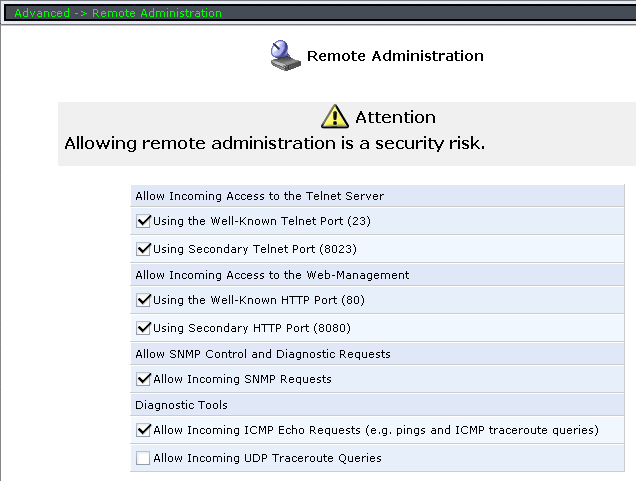Viewport: 636px width, 481px height.
Task: Go to Advanced in the breadcrumb
Action: pyautogui.click(x=42, y=14)
